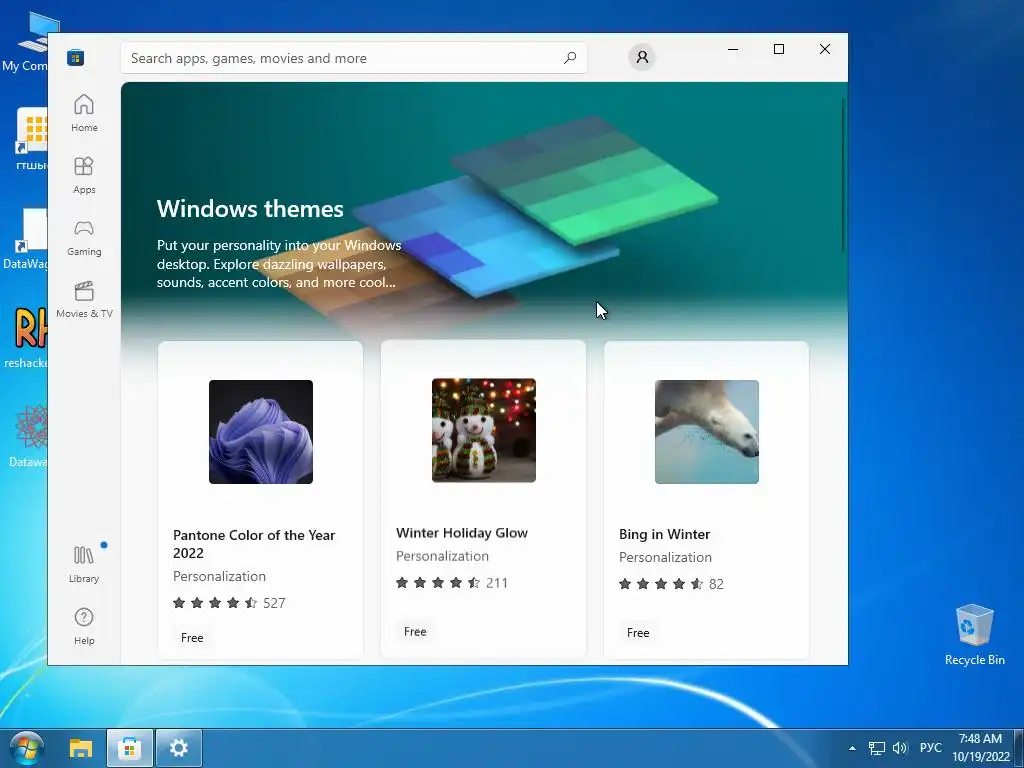Minimize the Microsoft Store window
Viewport: 1024px width, 768px height.
(x=733, y=49)
